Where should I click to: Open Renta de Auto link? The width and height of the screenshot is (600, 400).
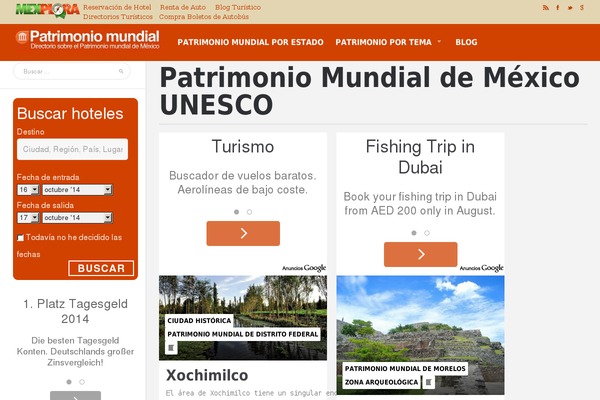183,7
